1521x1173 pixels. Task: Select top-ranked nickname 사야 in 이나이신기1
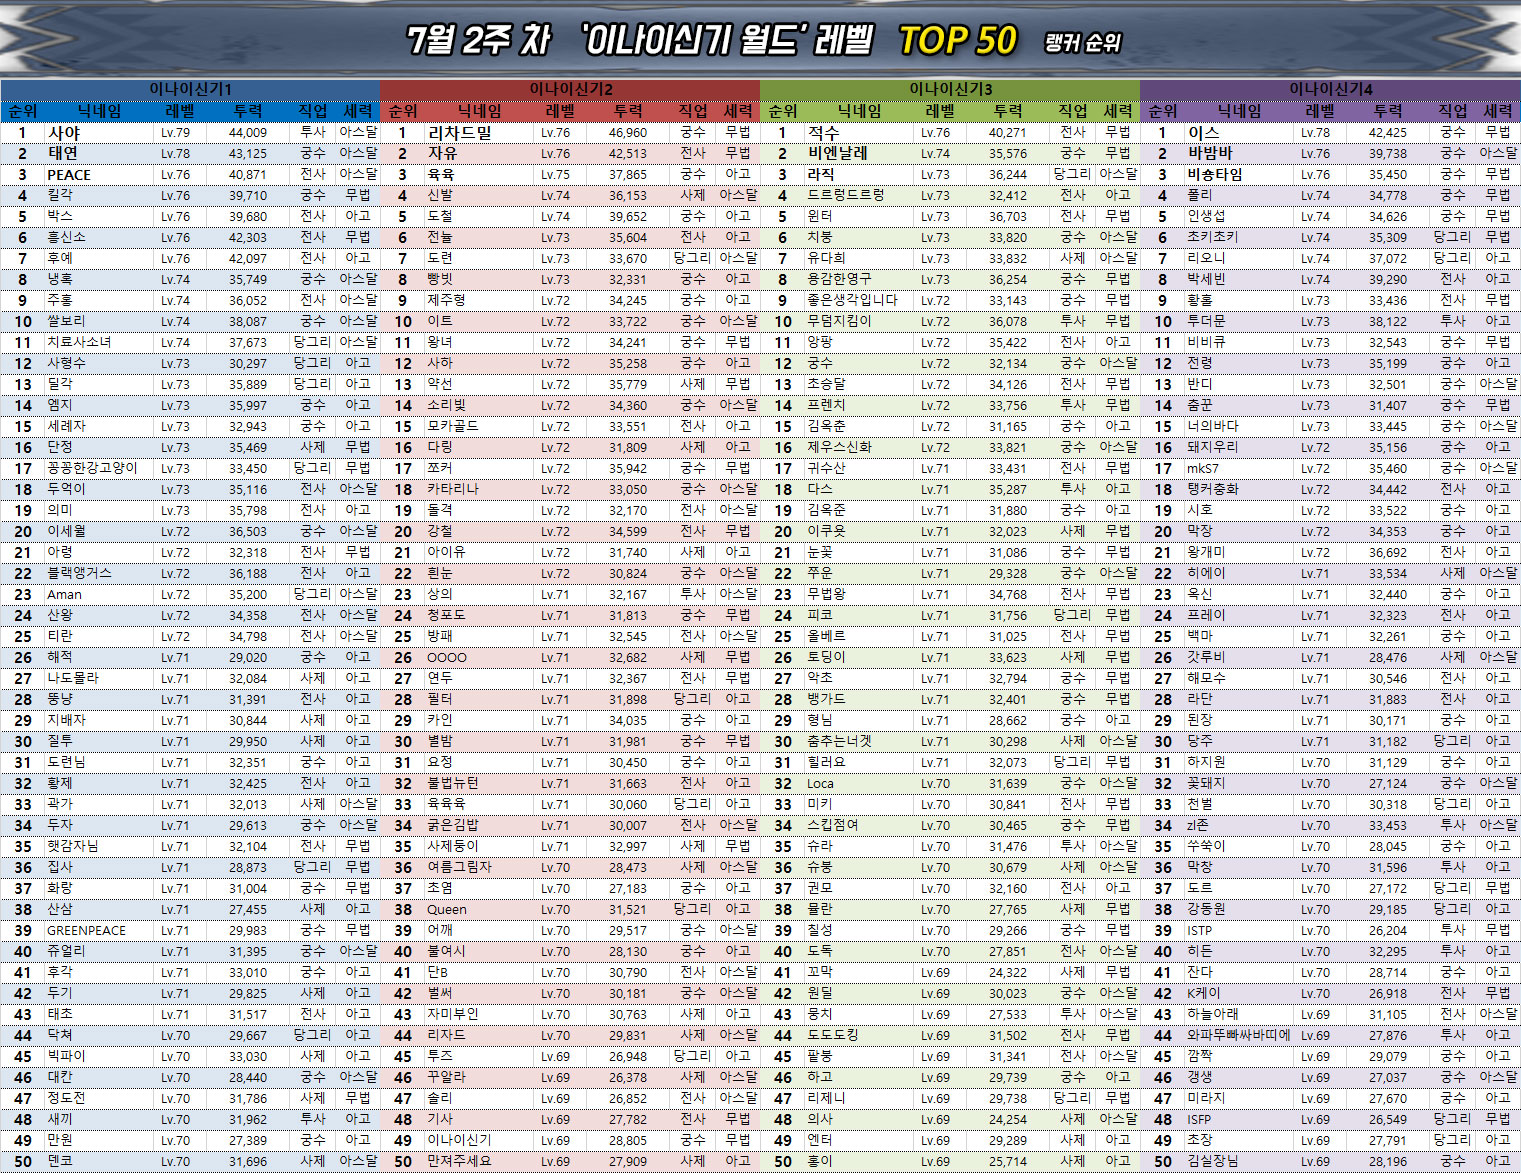click(x=64, y=132)
